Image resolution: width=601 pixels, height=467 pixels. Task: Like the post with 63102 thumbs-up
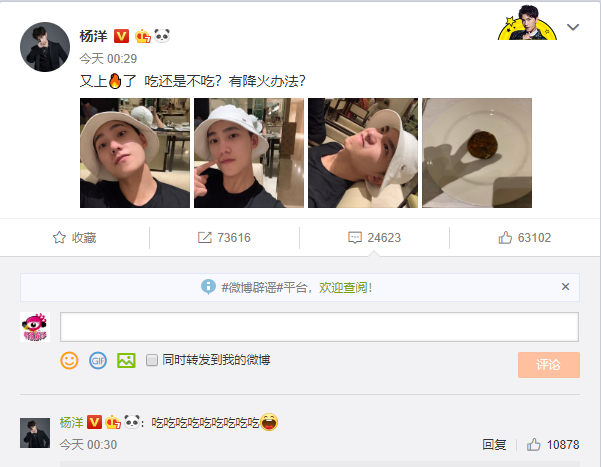(505, 237)
